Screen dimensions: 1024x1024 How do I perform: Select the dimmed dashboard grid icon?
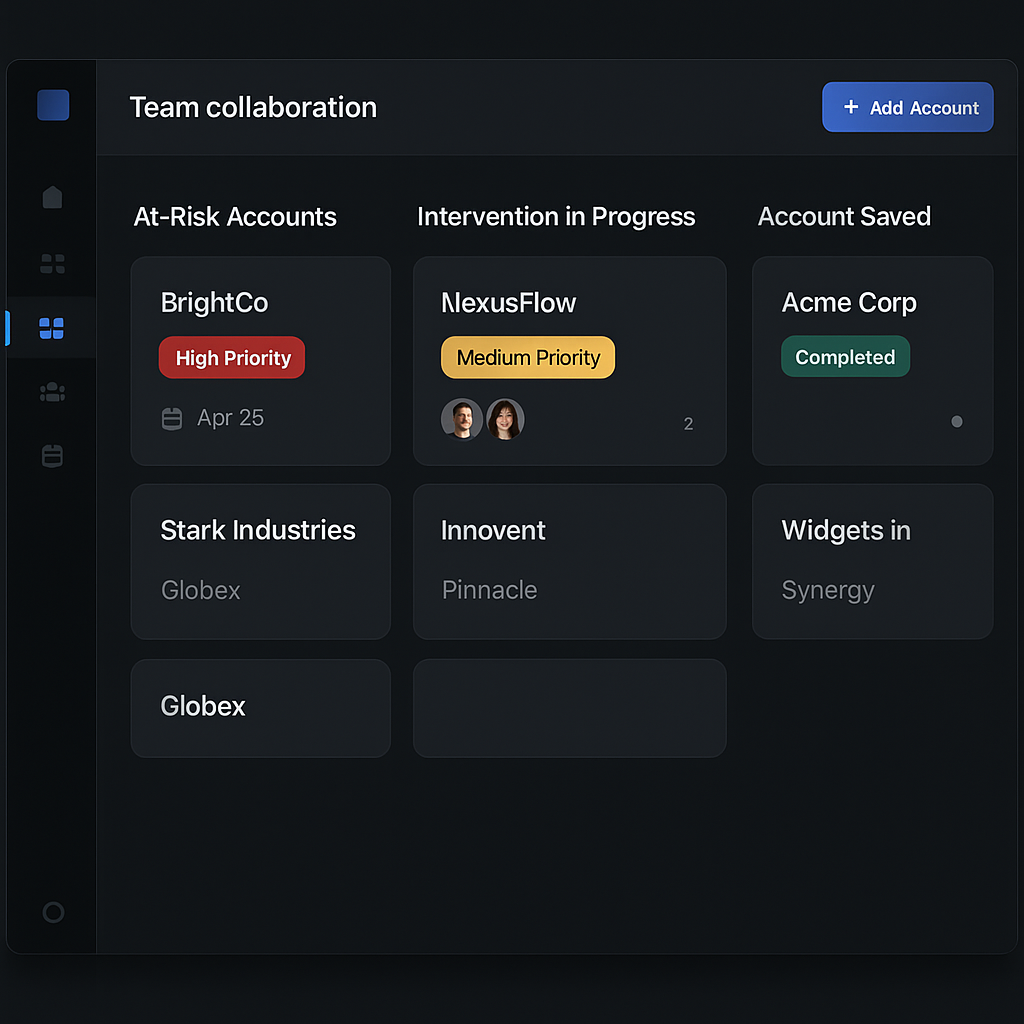pyautogui.click(x=52, y=264)
